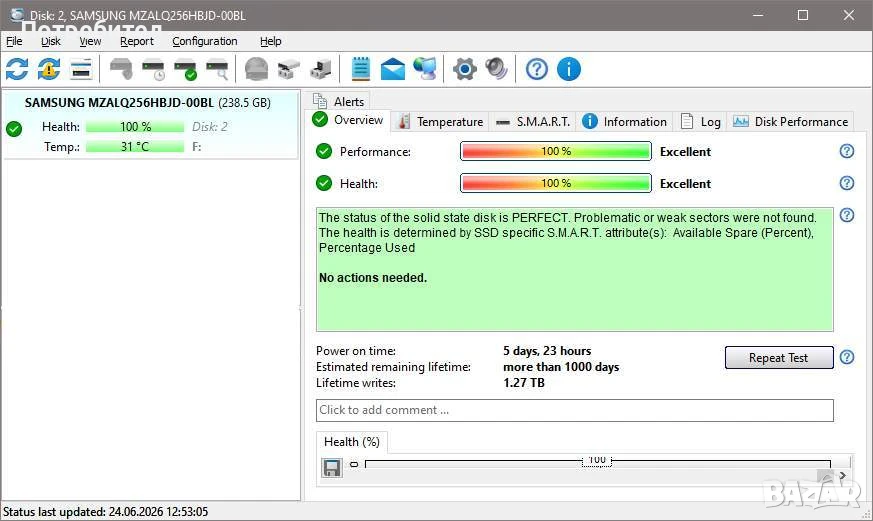
Task: Click the "Status last updated" status bar text
Action: coord(105,512)
